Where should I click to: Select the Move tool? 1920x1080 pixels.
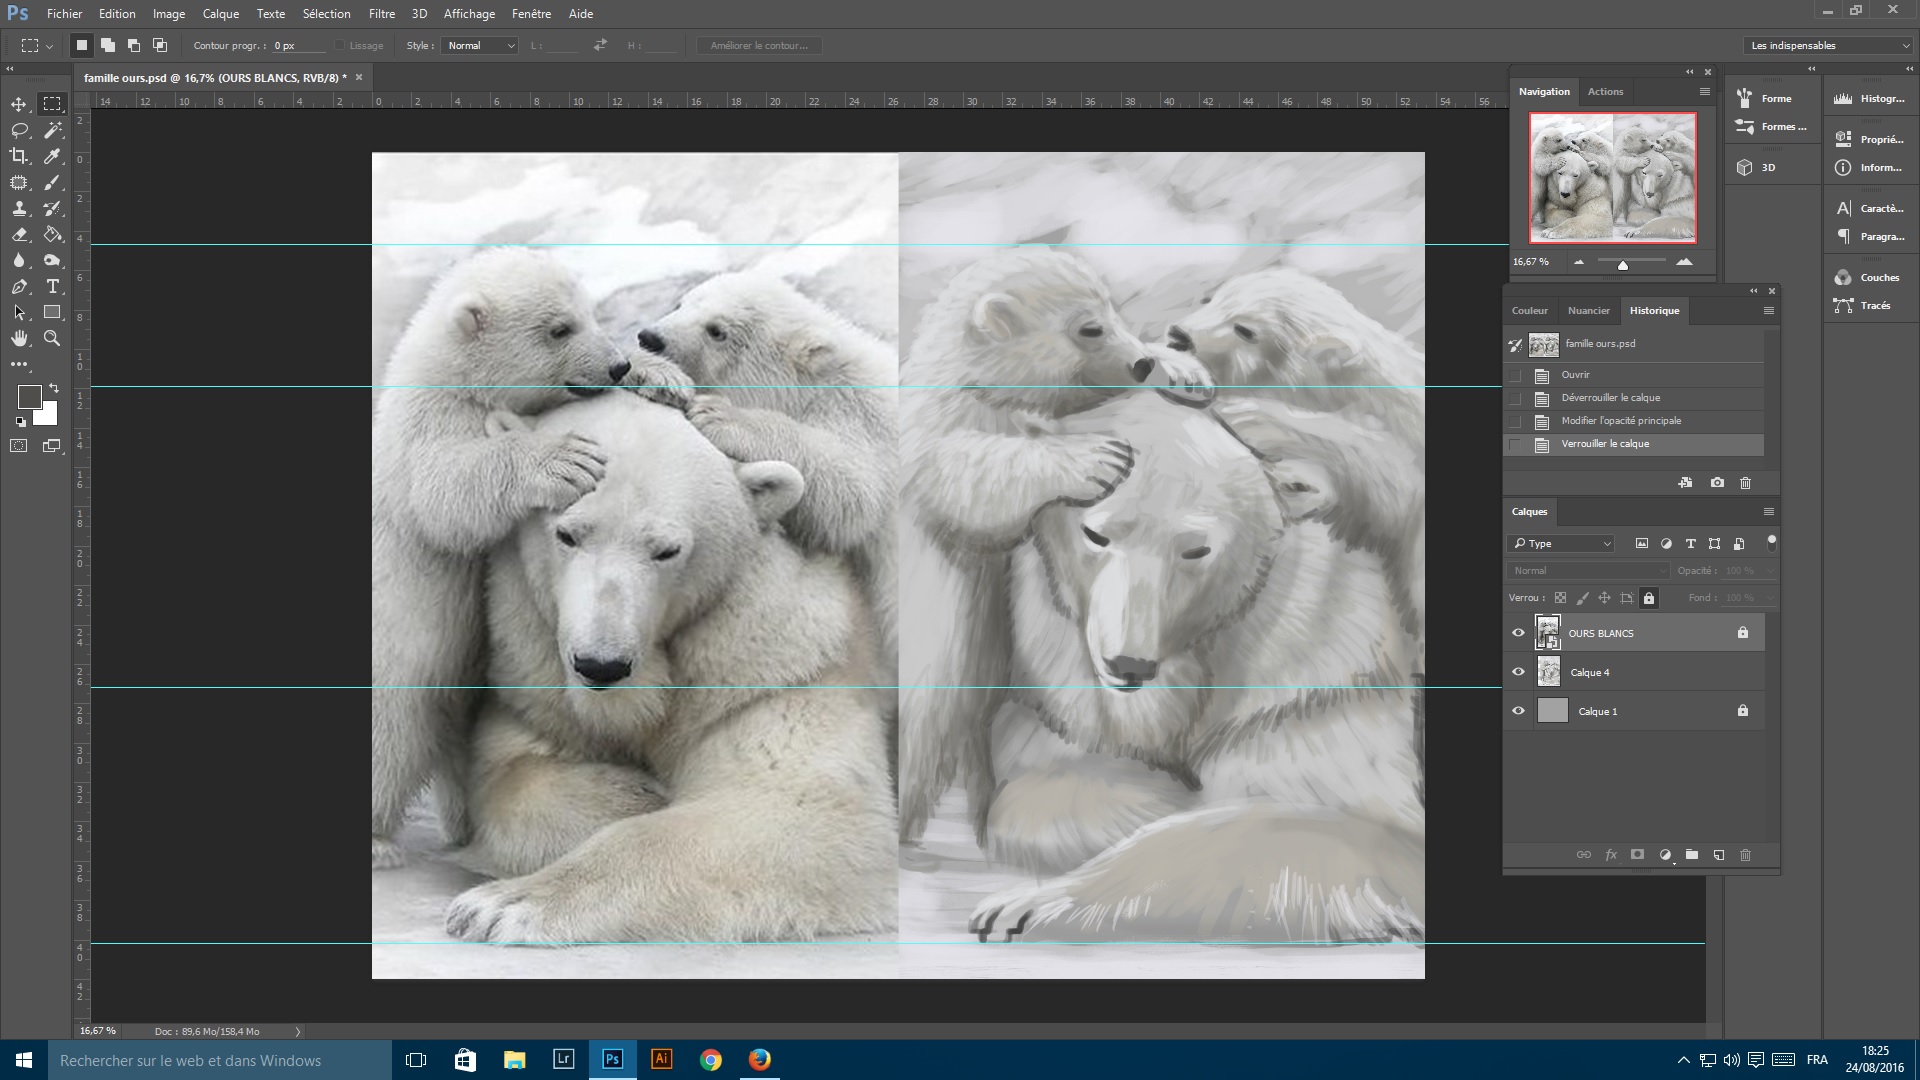coord(19,104)
